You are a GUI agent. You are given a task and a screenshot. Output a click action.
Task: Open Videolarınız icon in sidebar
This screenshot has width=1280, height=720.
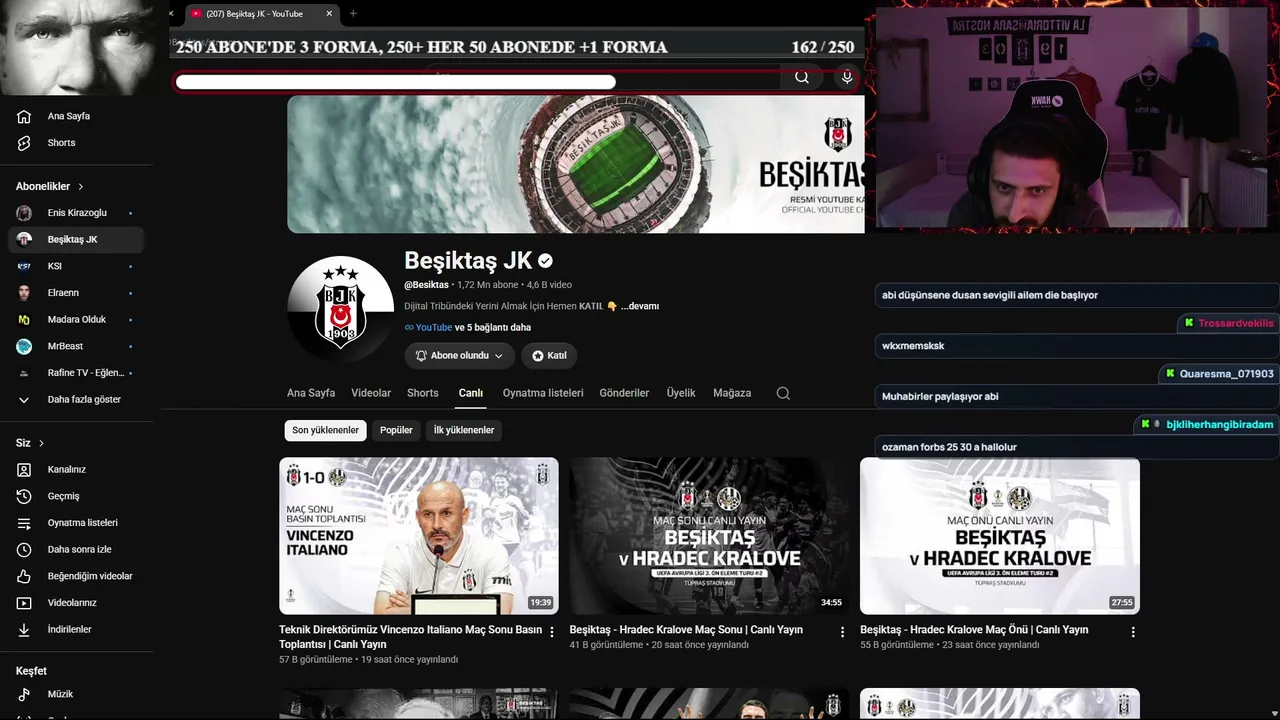(x=24, y=603)
